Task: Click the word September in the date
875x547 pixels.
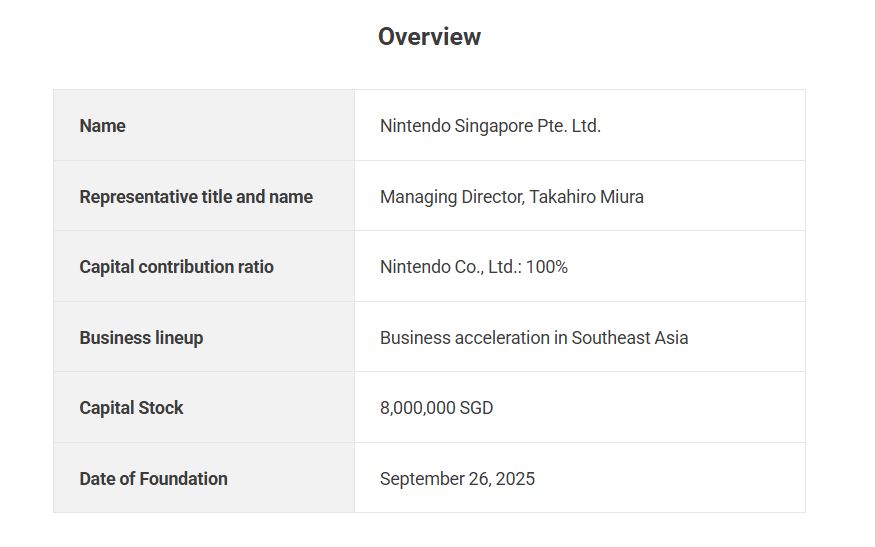Action: pyautogui.click(x=421, y=479)
